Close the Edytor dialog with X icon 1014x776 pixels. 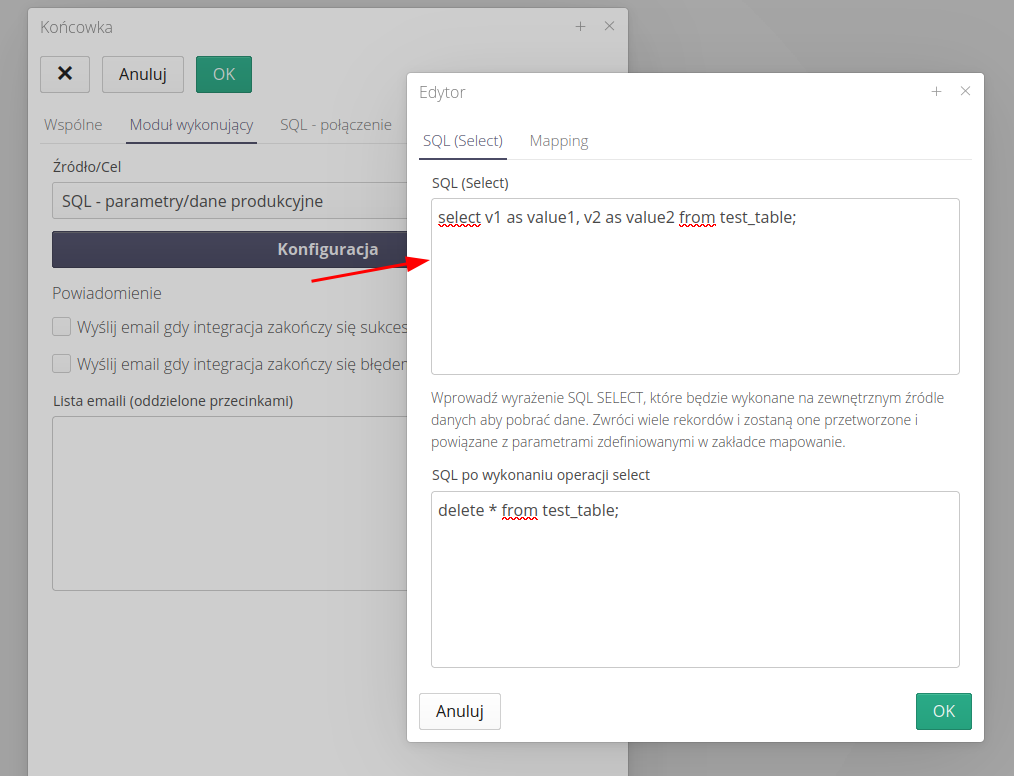tap(965, 91)
